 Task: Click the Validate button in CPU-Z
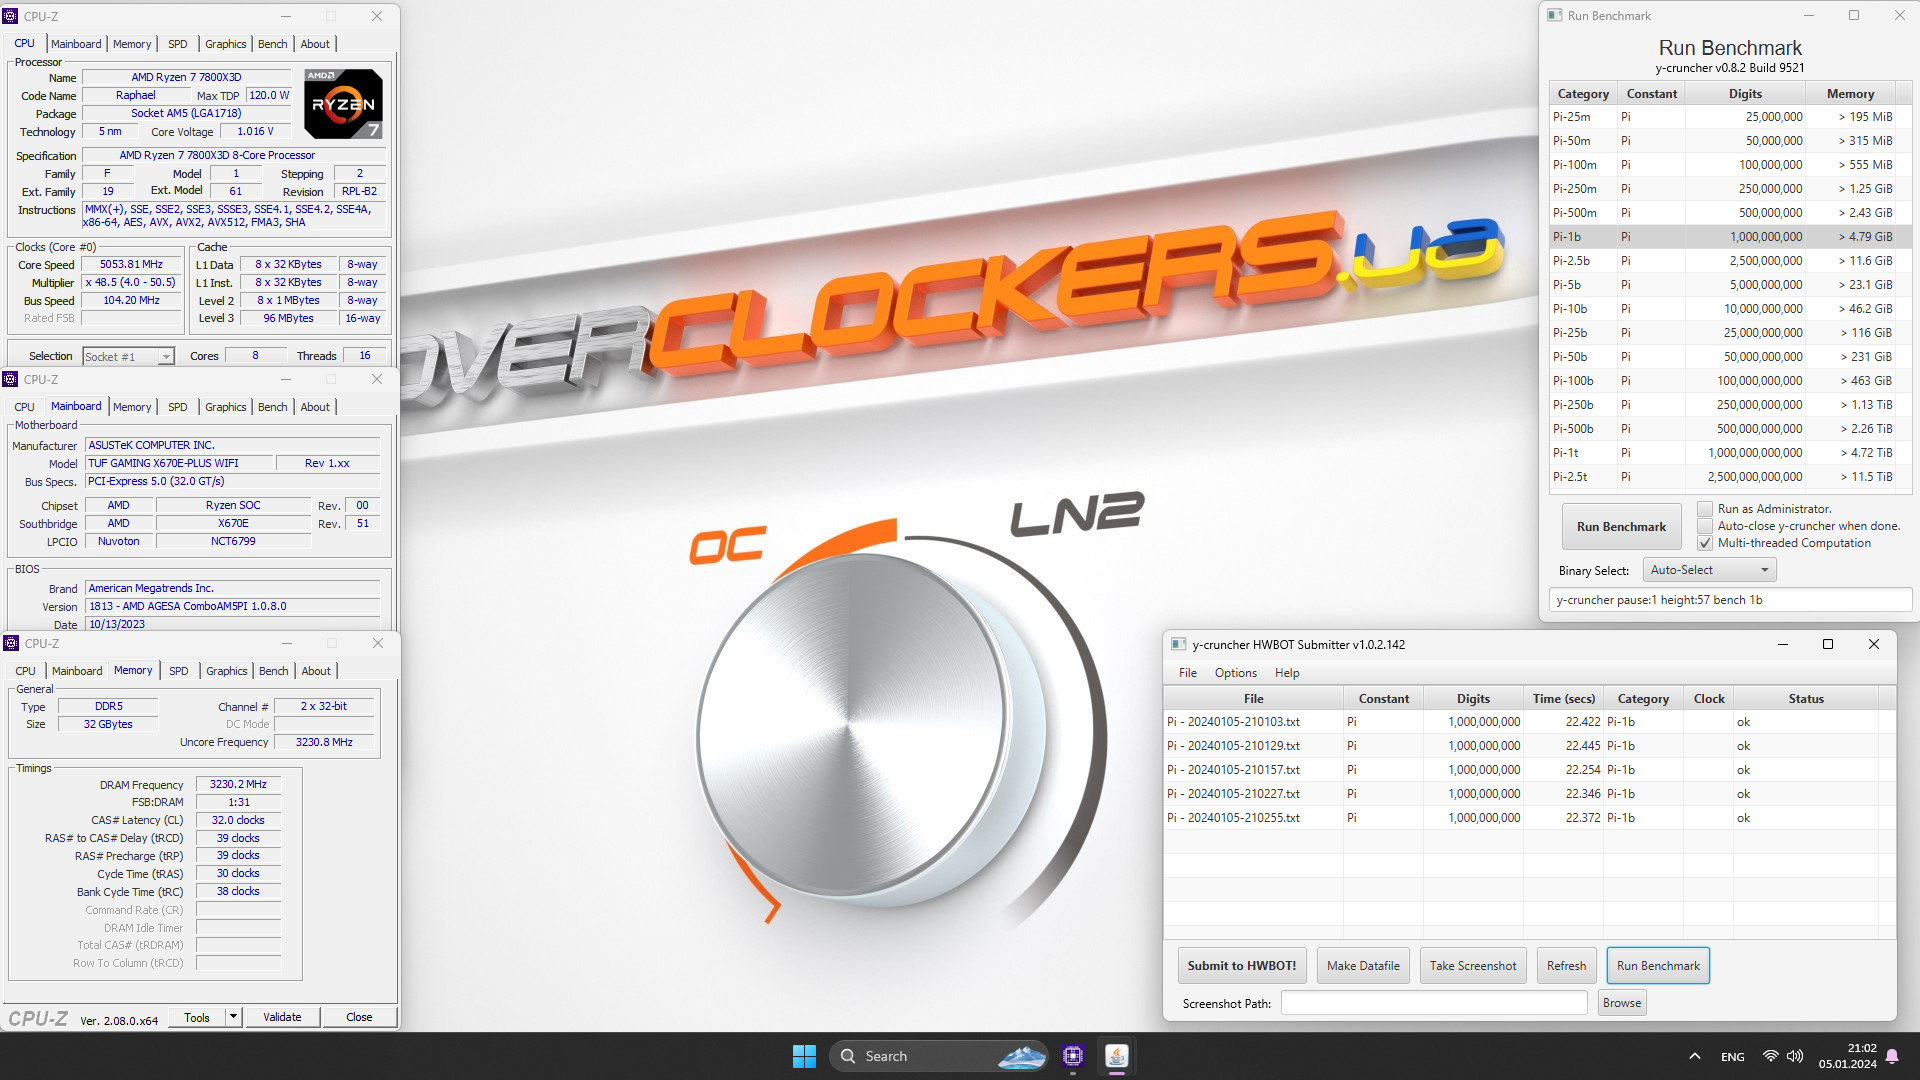(280, 1017)
